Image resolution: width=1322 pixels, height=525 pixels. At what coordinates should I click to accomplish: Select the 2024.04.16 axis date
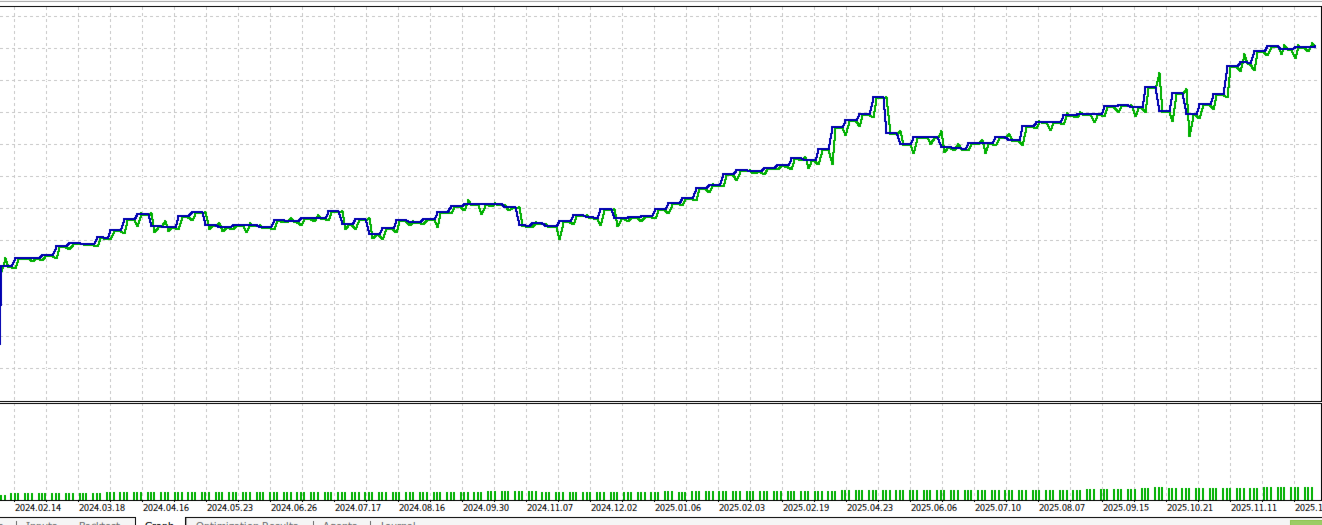coord(167,508)
